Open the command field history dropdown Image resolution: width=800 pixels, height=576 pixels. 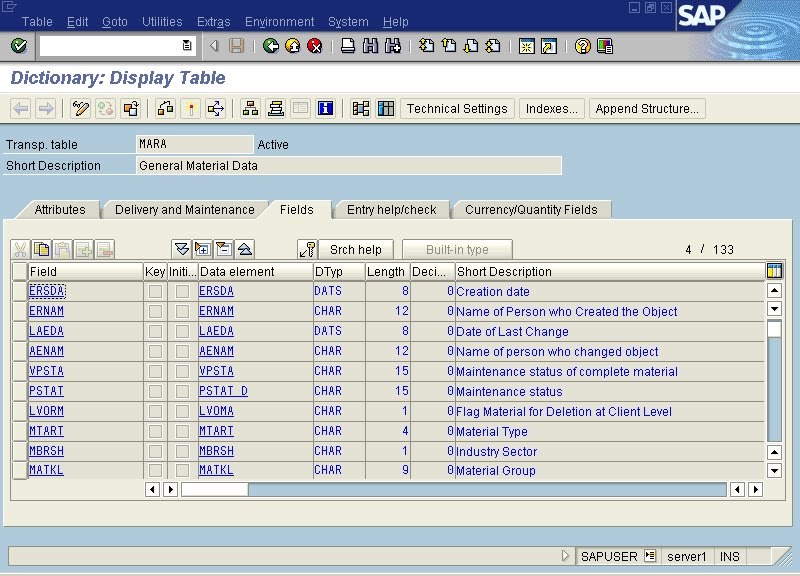(187, 45)
